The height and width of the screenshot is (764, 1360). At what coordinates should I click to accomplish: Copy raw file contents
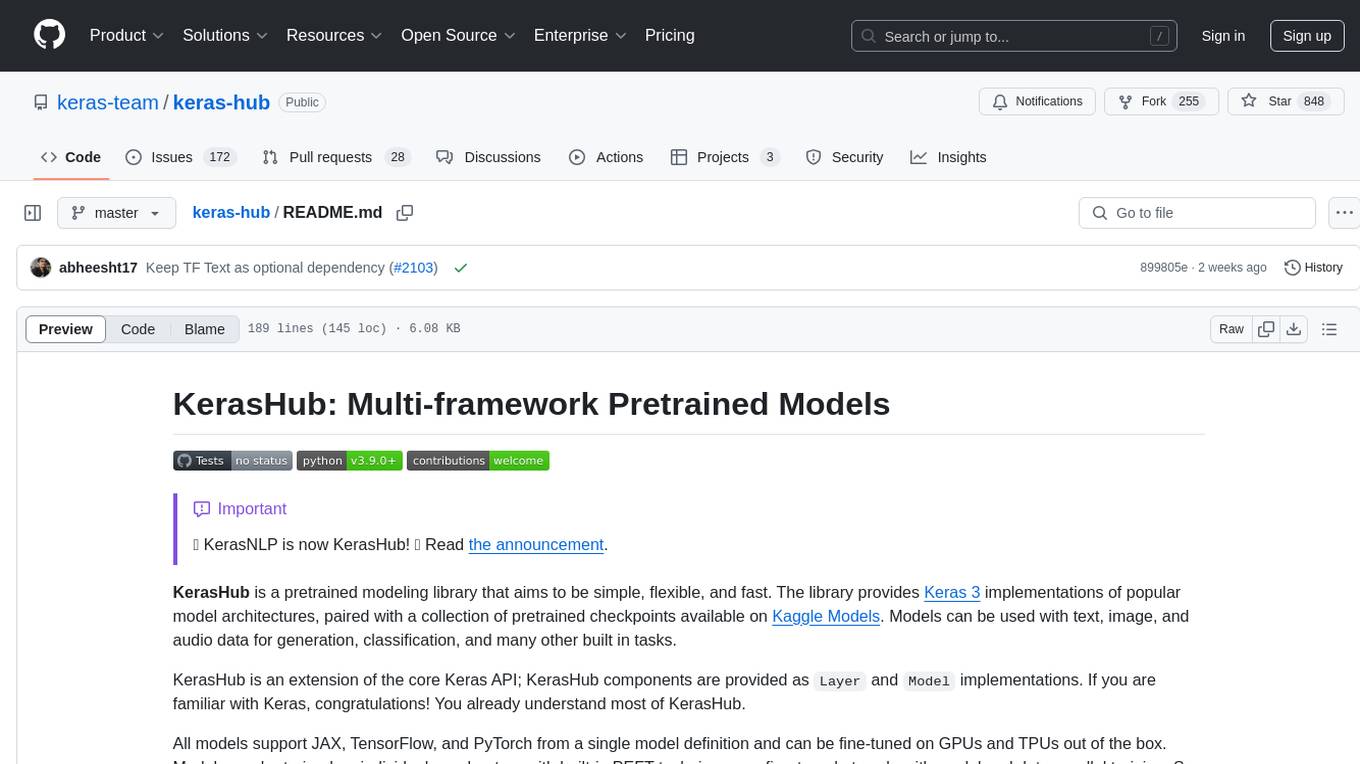point(1266,329)
